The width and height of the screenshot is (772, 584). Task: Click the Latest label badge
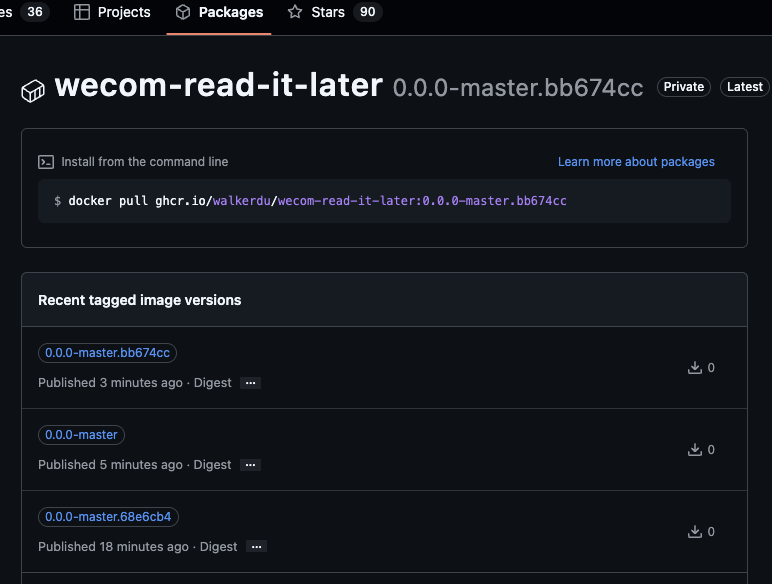coord(745,87)
